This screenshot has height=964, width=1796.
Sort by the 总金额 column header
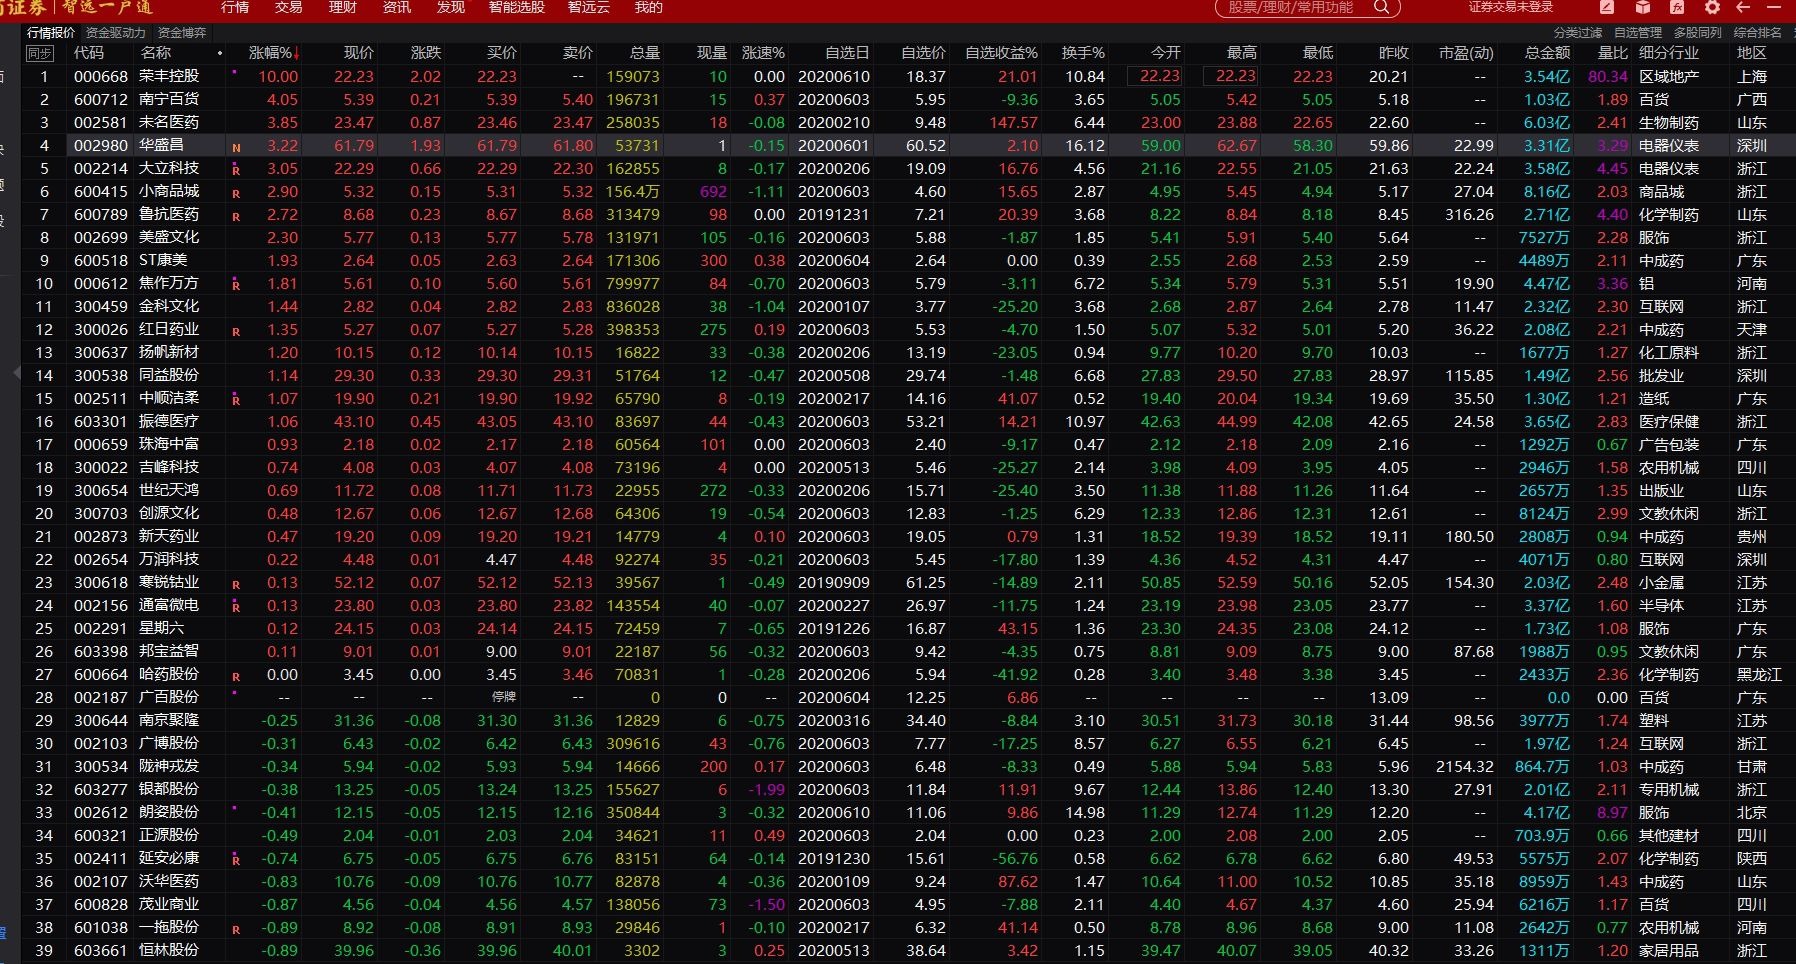tap(1547, 53)
